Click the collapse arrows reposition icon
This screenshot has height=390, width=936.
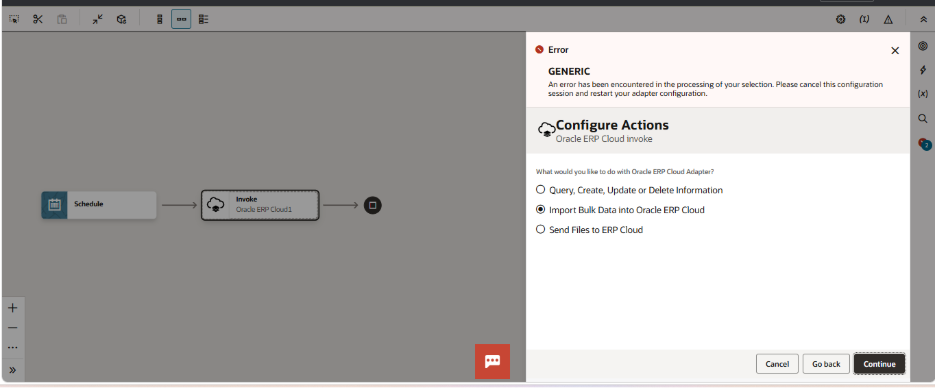(98, 19)
